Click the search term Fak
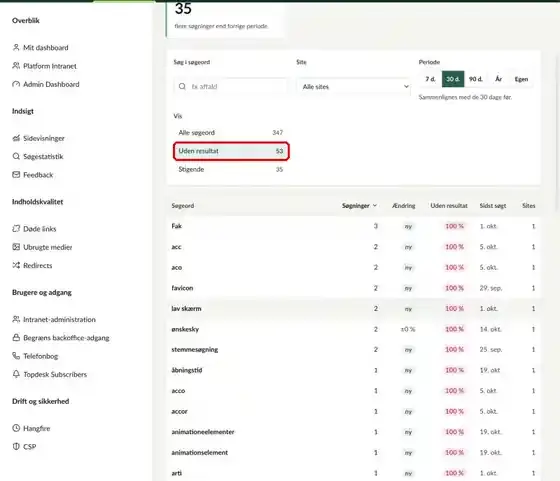This screenshot has width=560, height=481. click(x=176, y=226)
